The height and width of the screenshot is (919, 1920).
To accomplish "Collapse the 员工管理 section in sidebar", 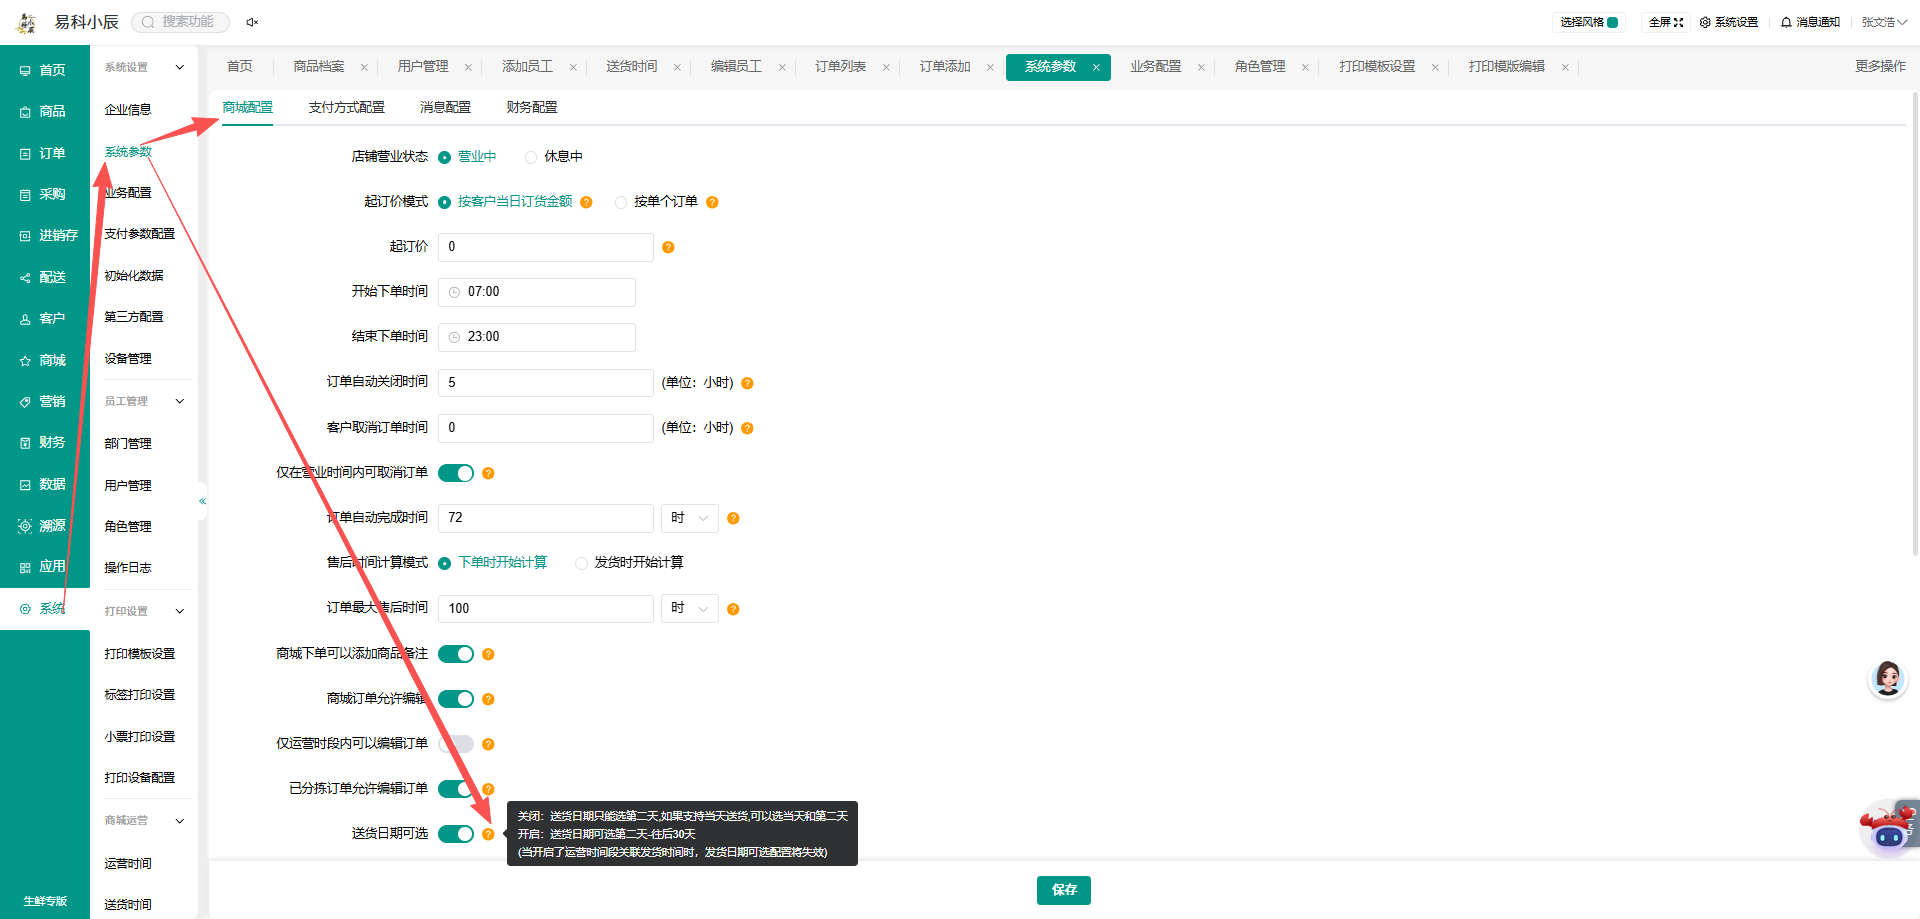I will (180, 402).
